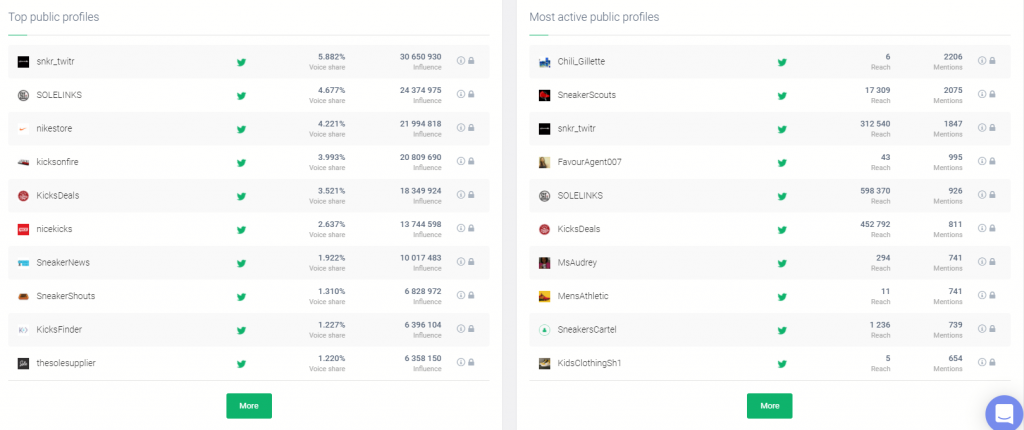Click the 598 370 reach value
Image resolution: width=1024 pixels, height=430 pixels.
(x=874, y=191)
